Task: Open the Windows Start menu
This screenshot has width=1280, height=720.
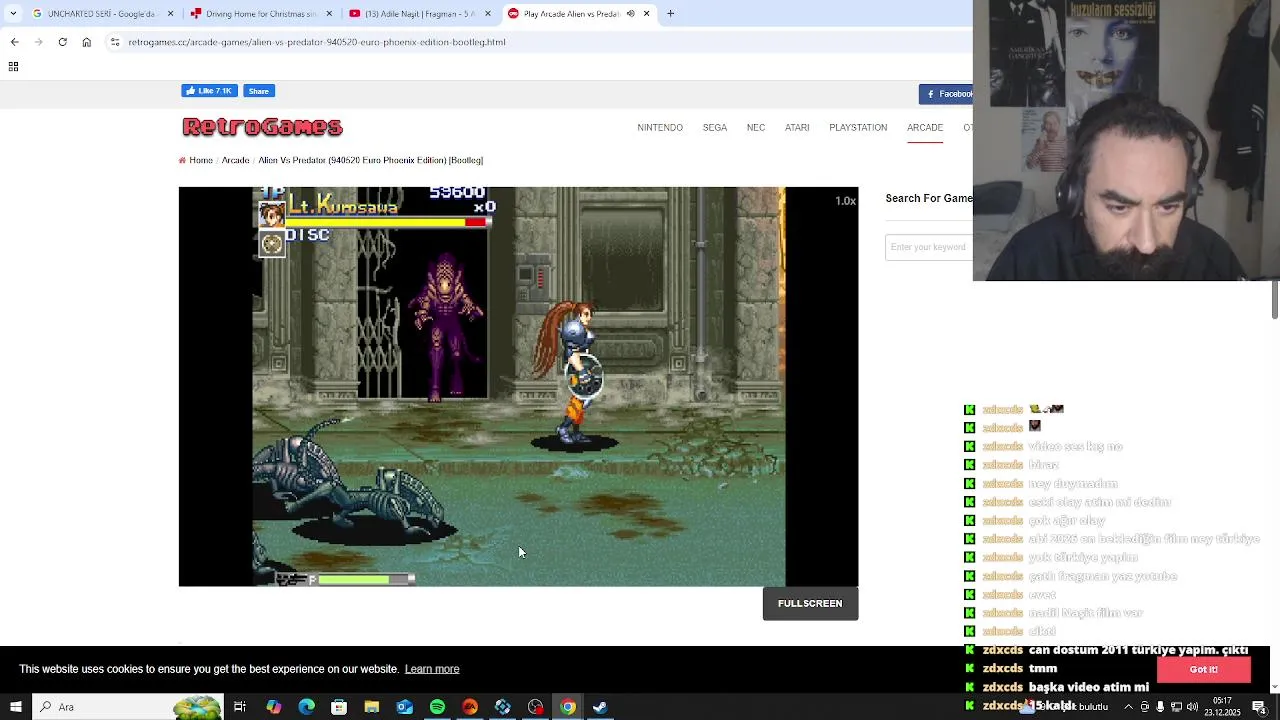Action: (15, 707)
